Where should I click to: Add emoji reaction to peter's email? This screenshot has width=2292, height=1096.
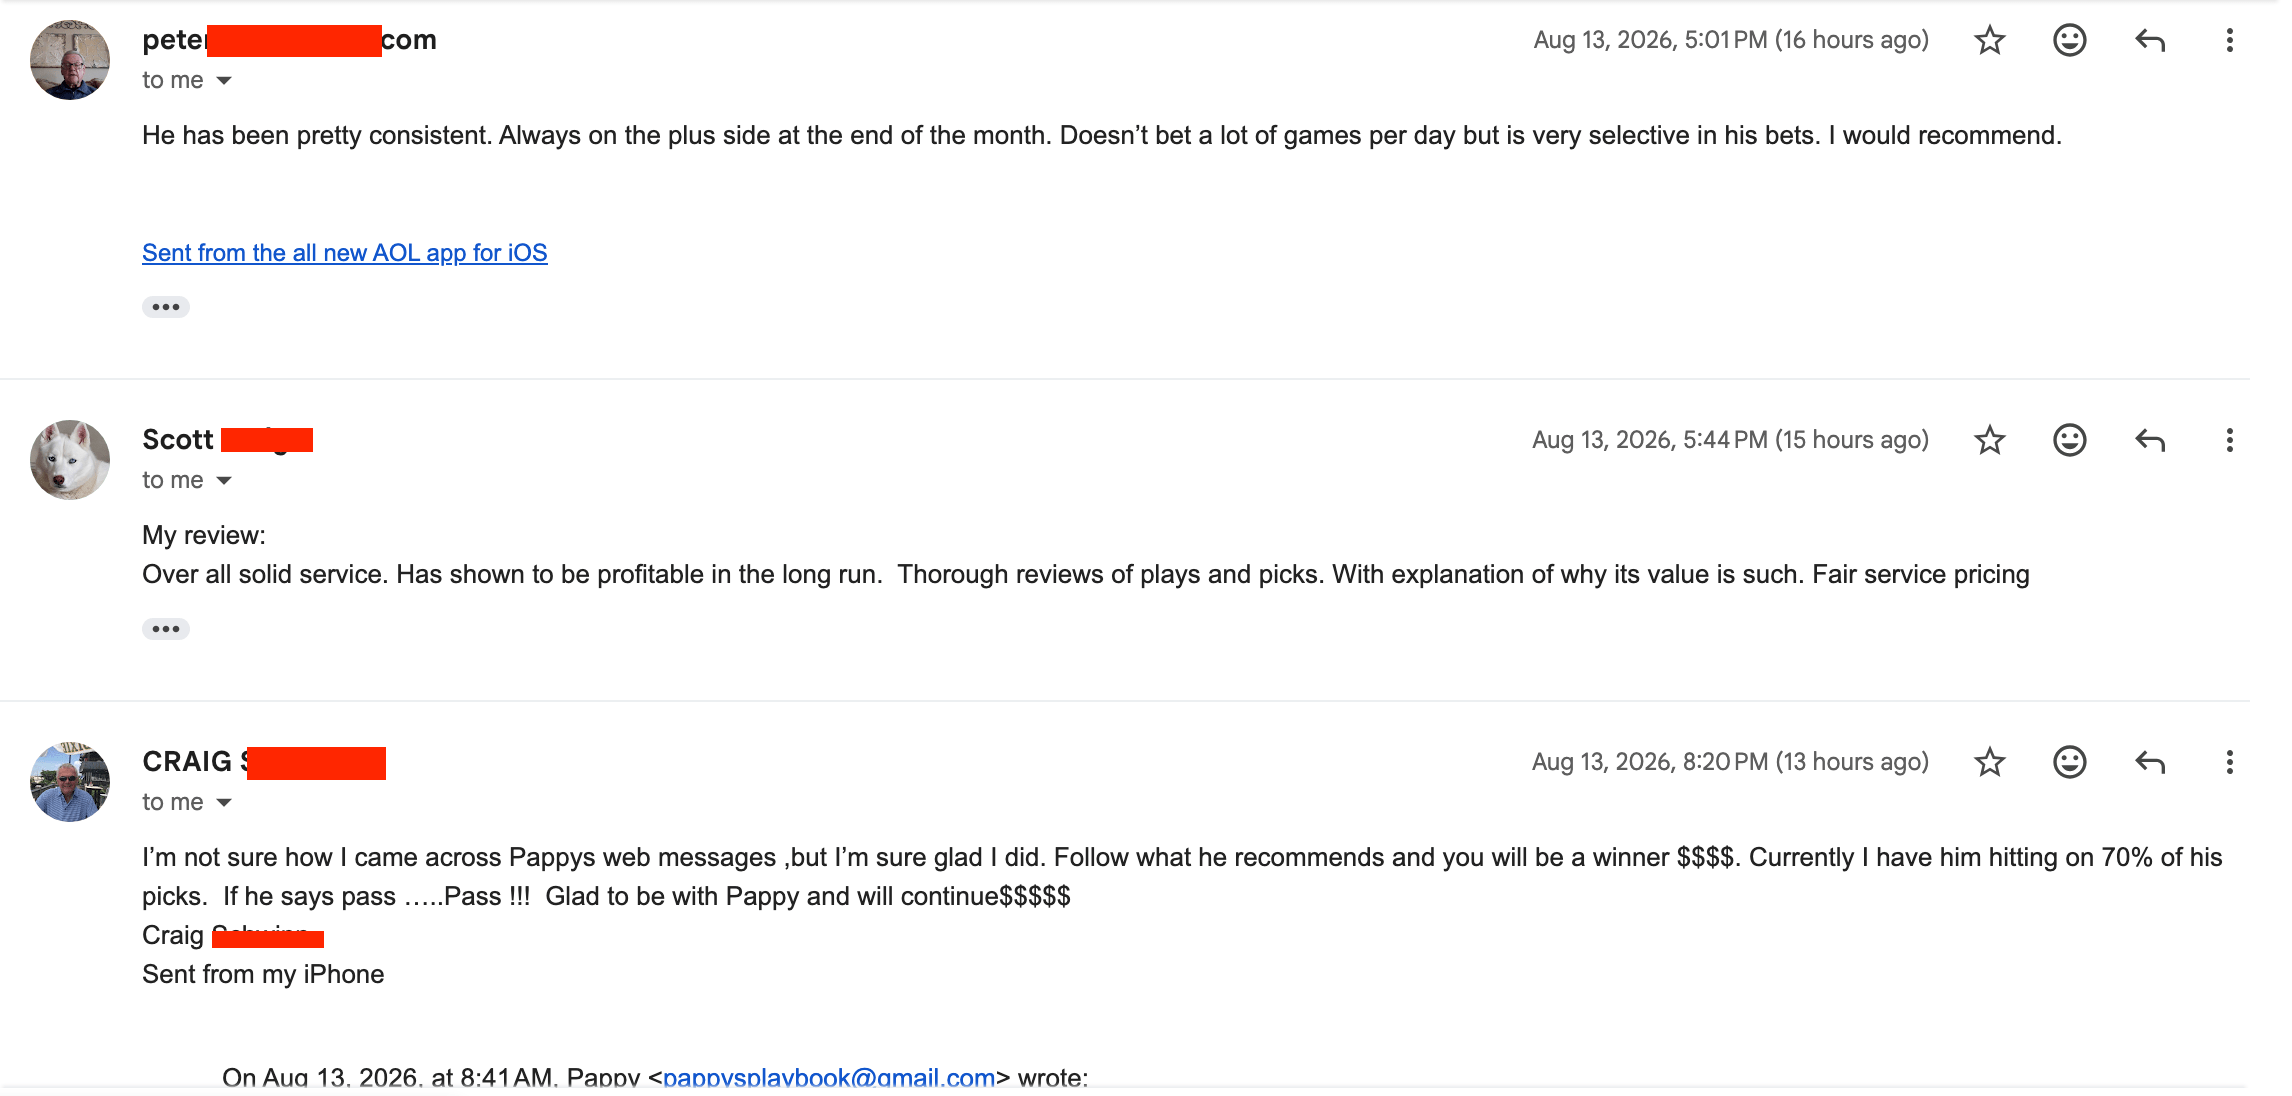click(x=2069, y=40)
